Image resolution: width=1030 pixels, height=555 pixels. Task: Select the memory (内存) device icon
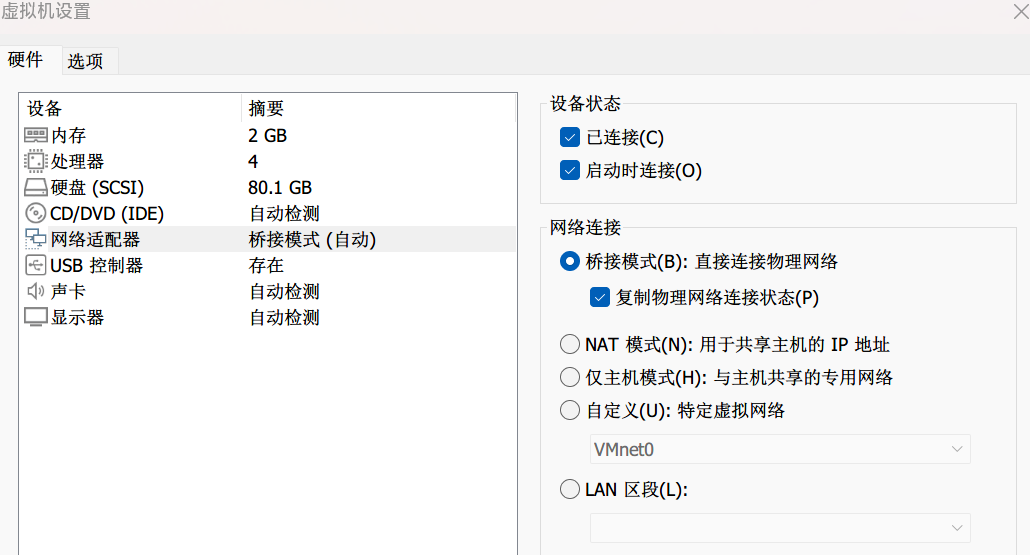coord(35,135)
